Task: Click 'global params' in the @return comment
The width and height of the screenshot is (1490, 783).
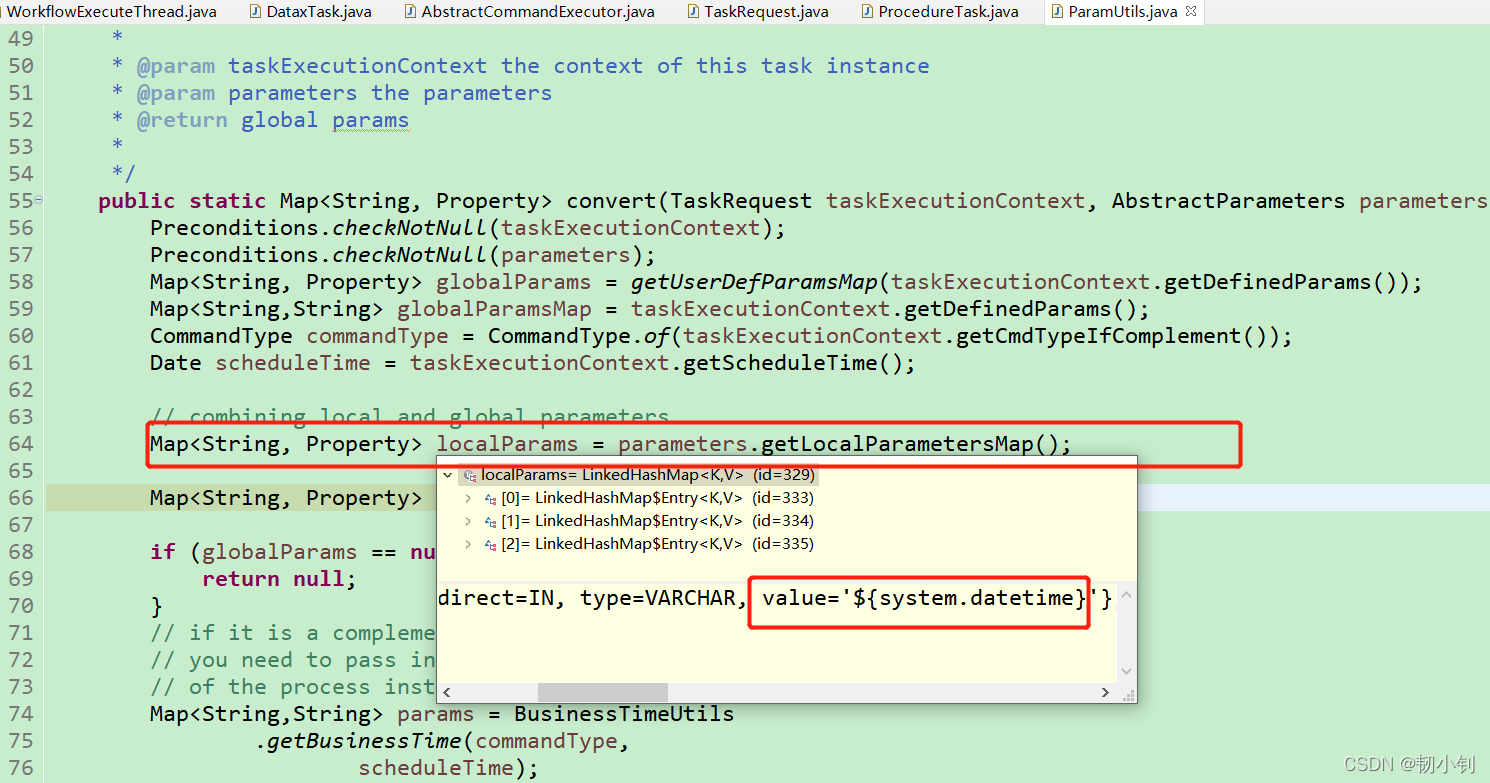Action: tap(325, 120)
